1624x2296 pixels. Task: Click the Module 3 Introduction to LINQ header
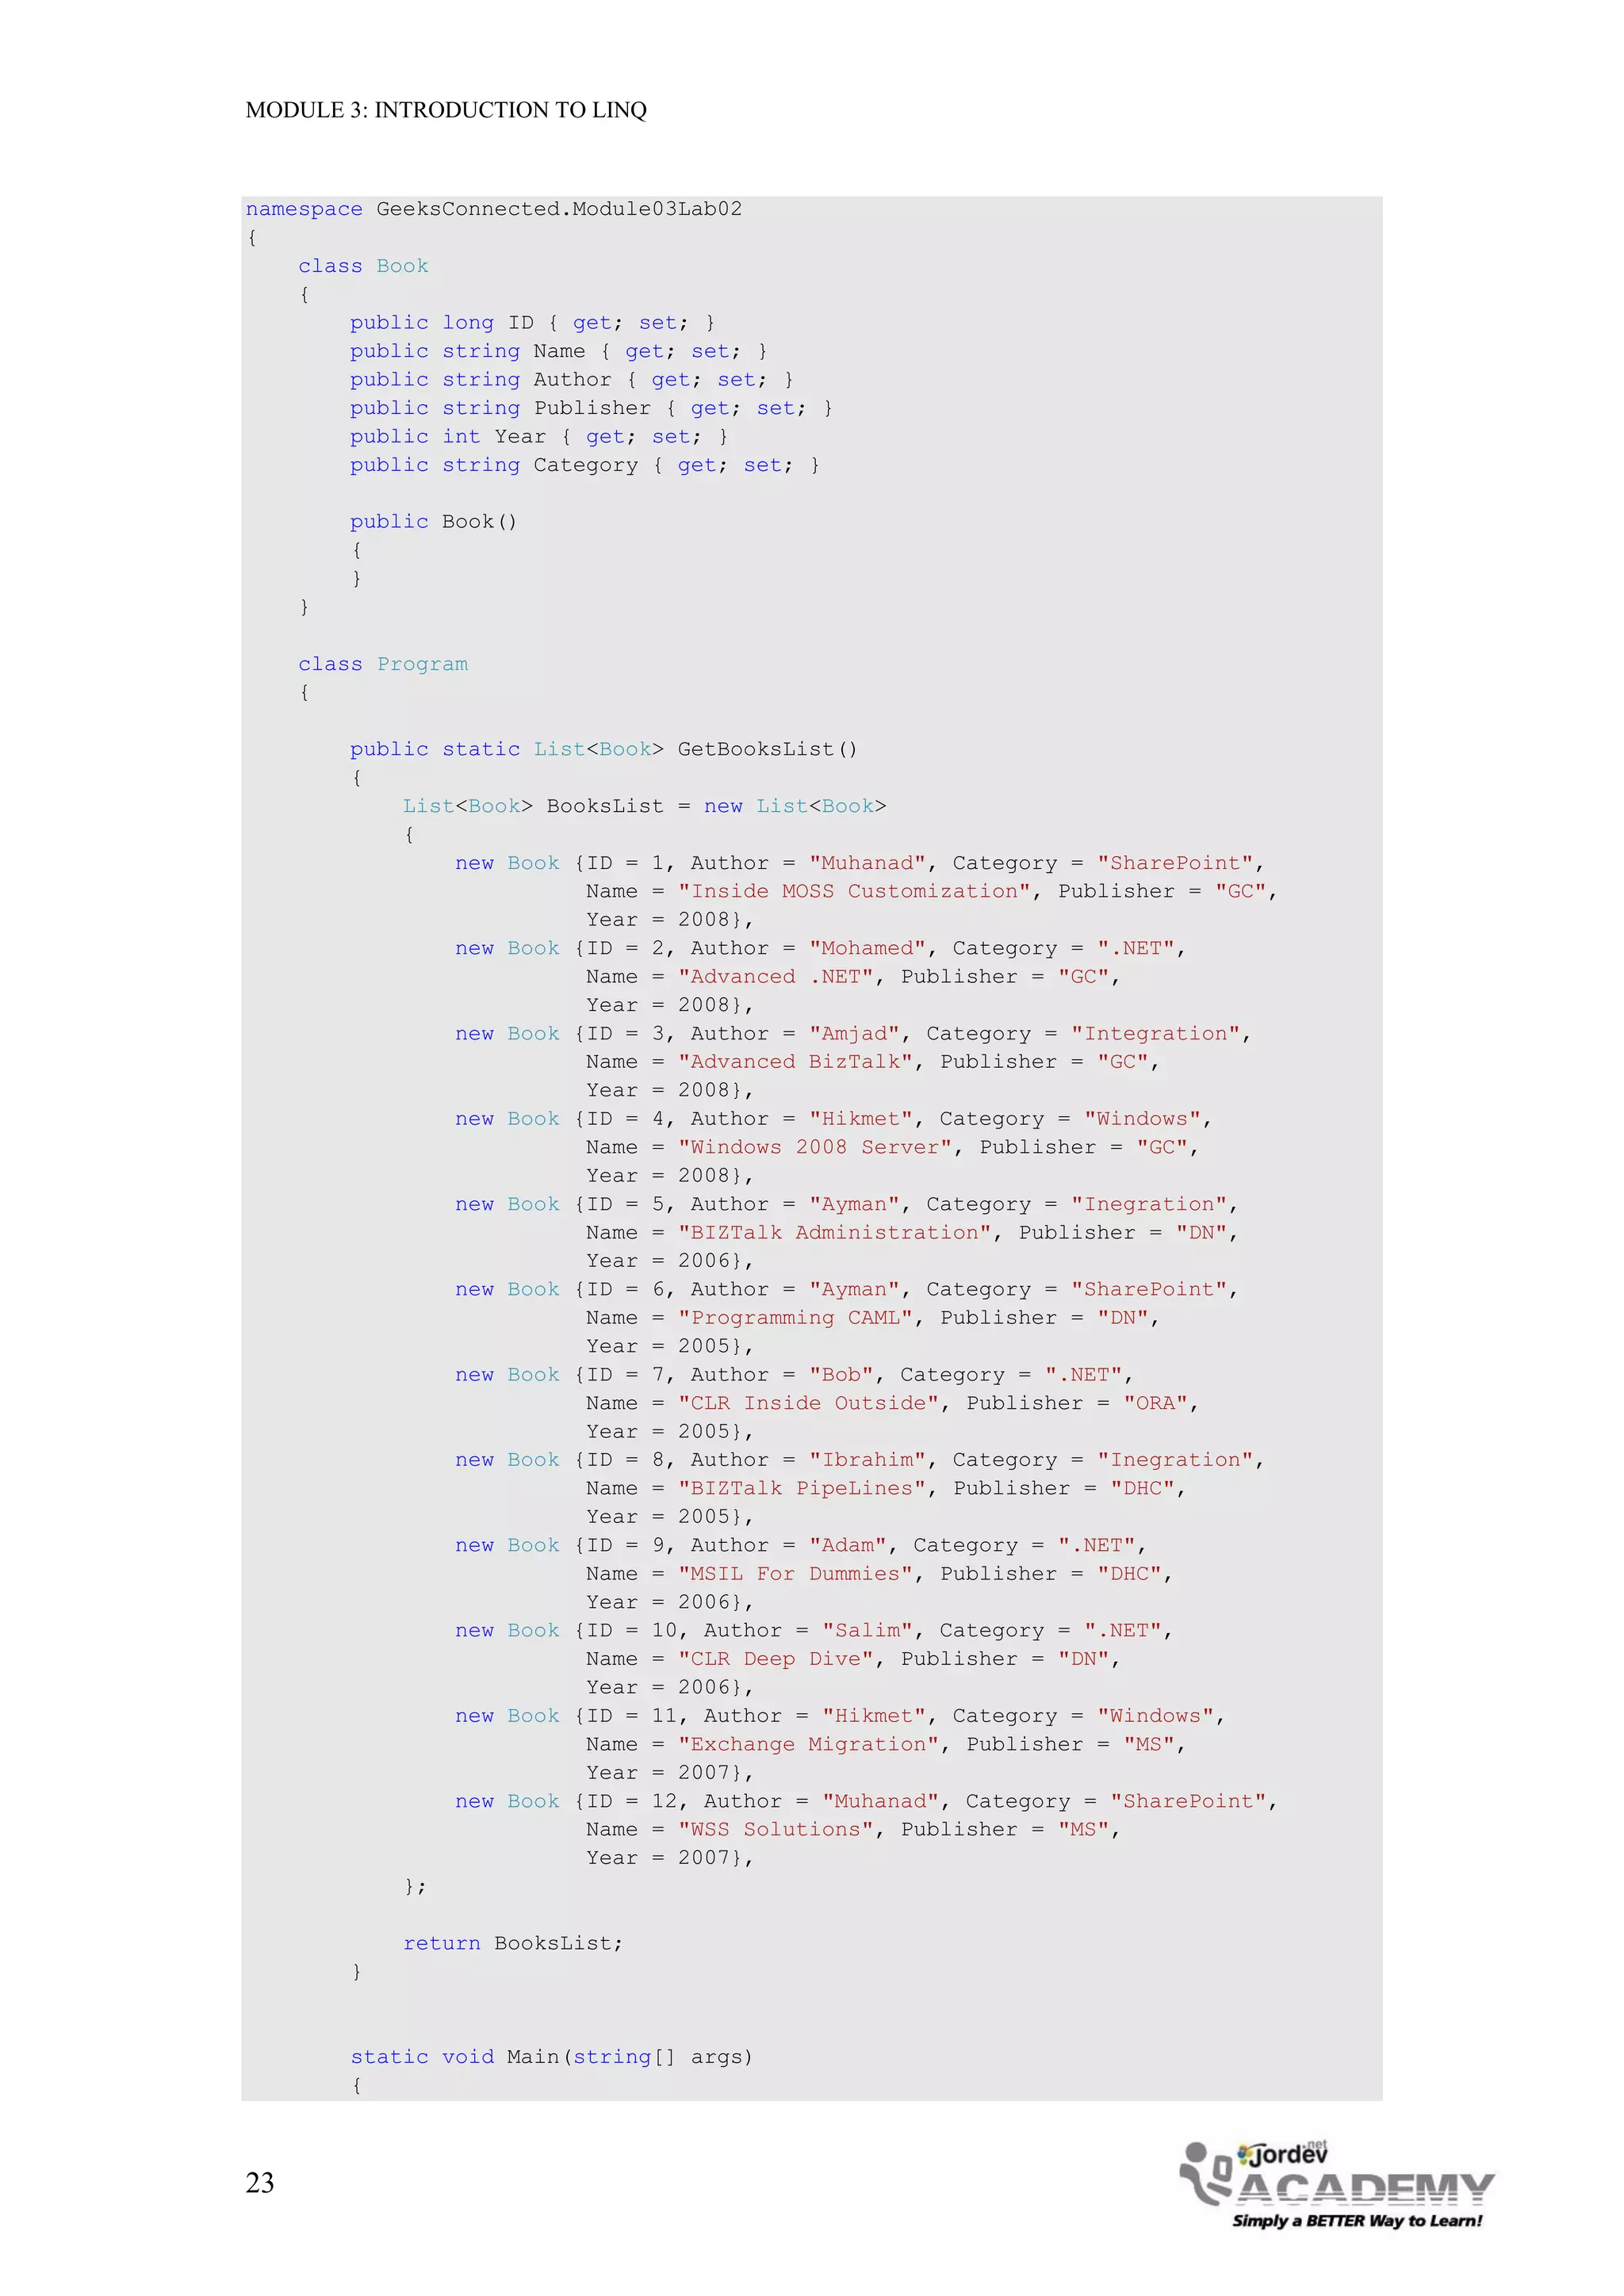tap(446, 110)
